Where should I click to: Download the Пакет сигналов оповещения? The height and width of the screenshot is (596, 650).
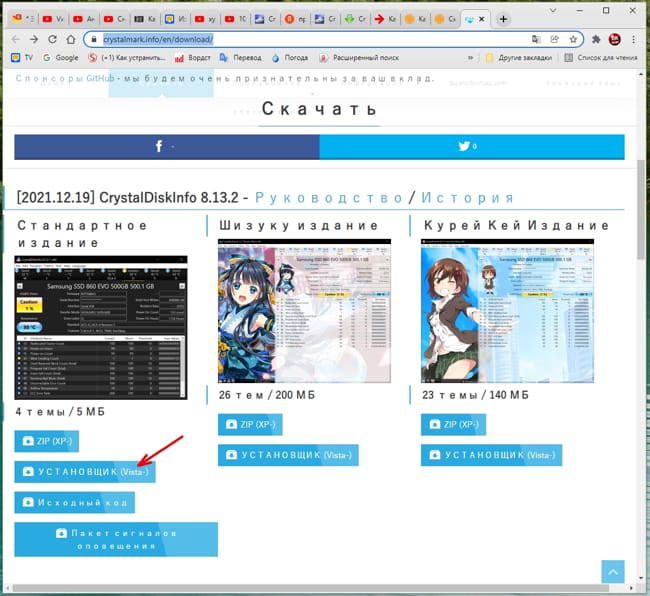click(116, 539)
